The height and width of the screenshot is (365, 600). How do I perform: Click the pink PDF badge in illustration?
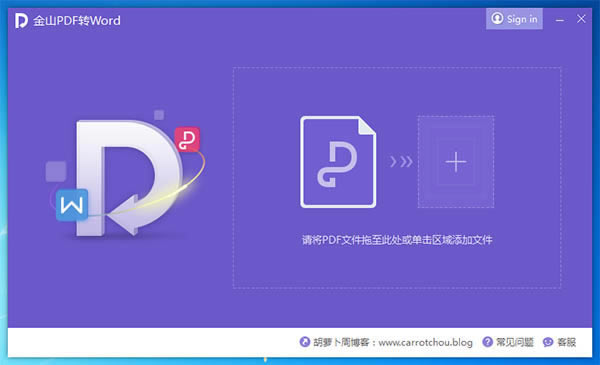(x=188, y=139)
